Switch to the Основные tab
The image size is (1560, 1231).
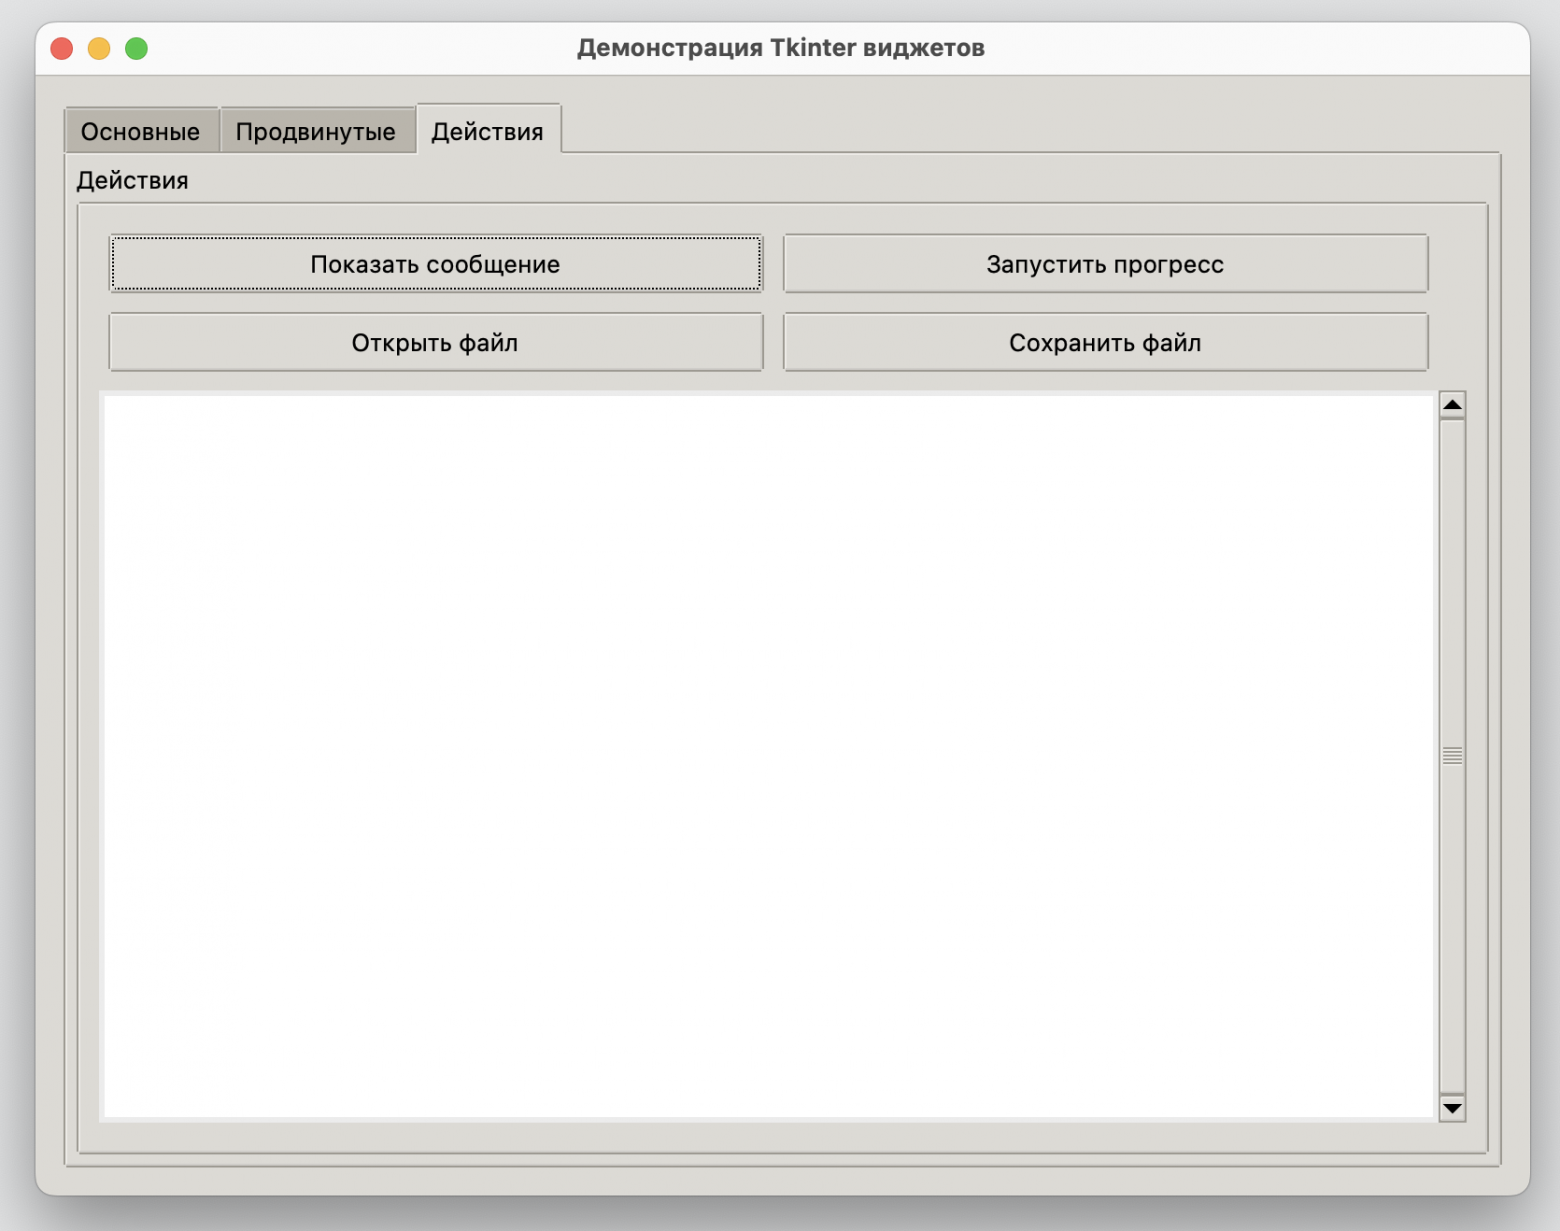pos(140,129)
